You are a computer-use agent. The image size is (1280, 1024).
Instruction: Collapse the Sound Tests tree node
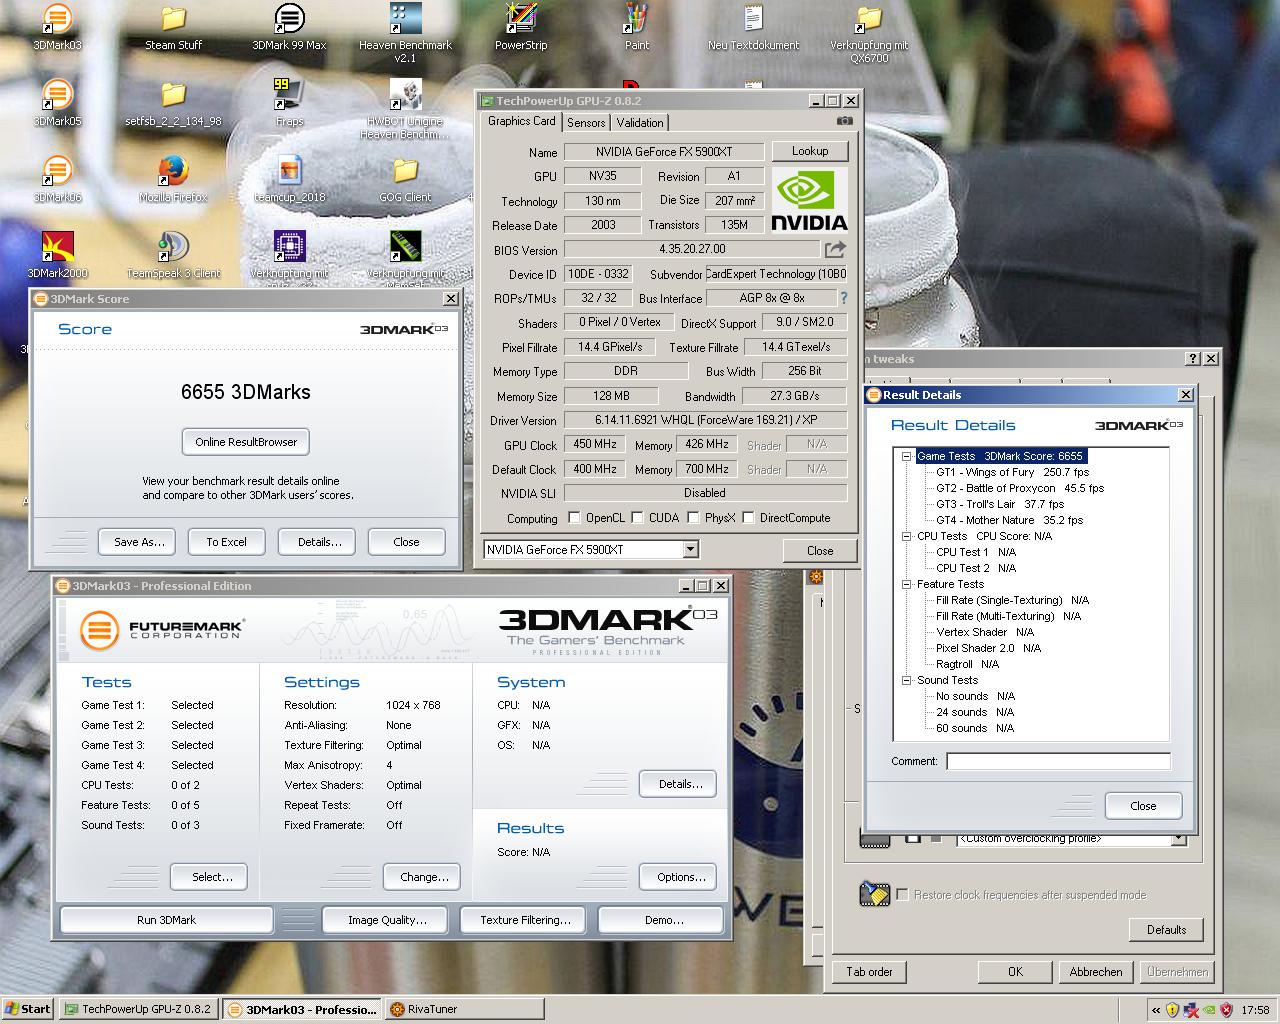click(x=906, y=680)
